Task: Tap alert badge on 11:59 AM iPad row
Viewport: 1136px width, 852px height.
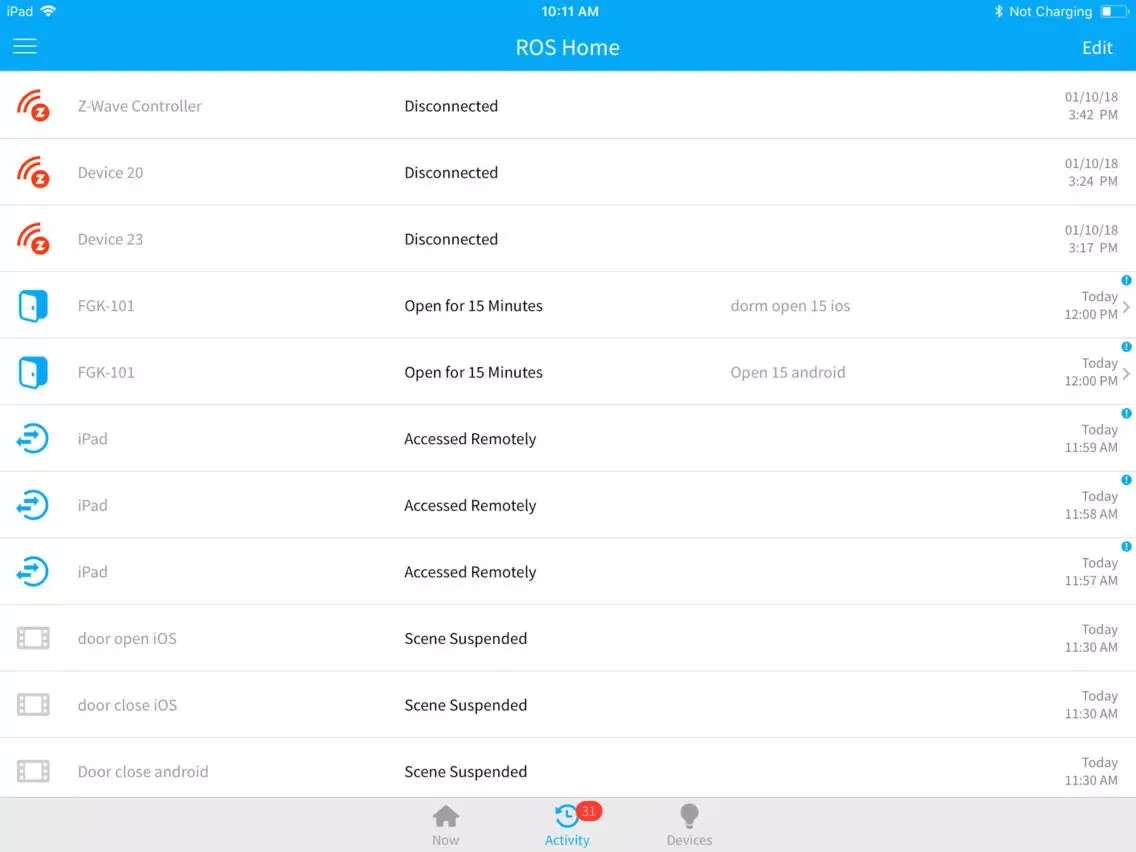Action: coord(1126,414)
